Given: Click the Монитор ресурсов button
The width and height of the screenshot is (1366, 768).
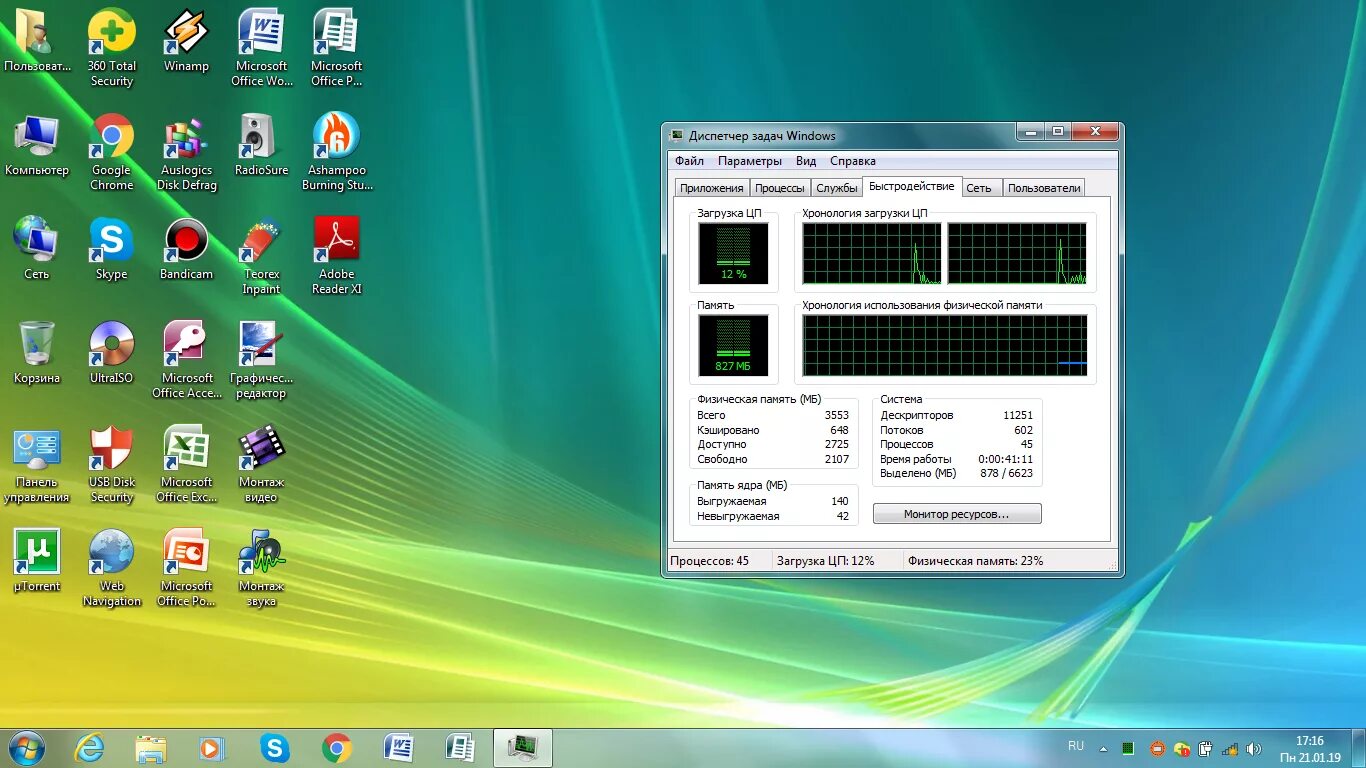Looking at the screenshot, I should point(957,513).
